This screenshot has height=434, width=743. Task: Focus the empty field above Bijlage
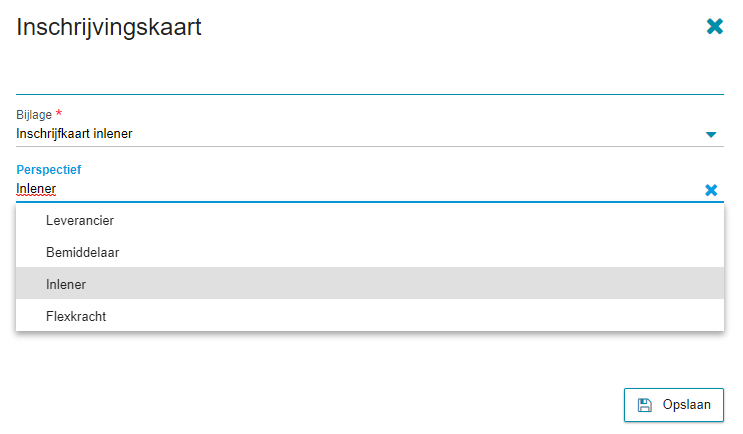pyautogui.click(x=370, y=81)
